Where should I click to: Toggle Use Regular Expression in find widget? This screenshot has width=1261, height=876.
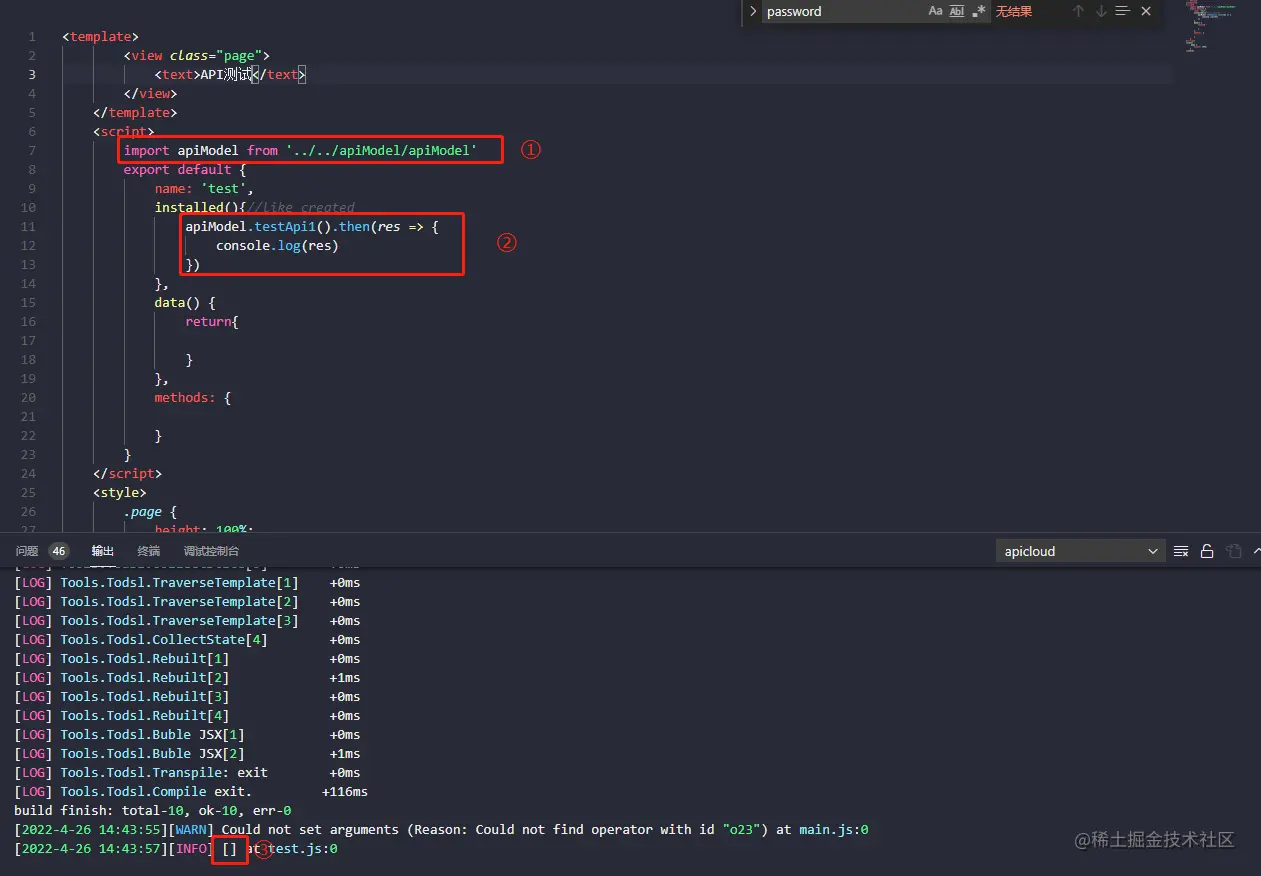pyautogui.click(x=979, y=11)
